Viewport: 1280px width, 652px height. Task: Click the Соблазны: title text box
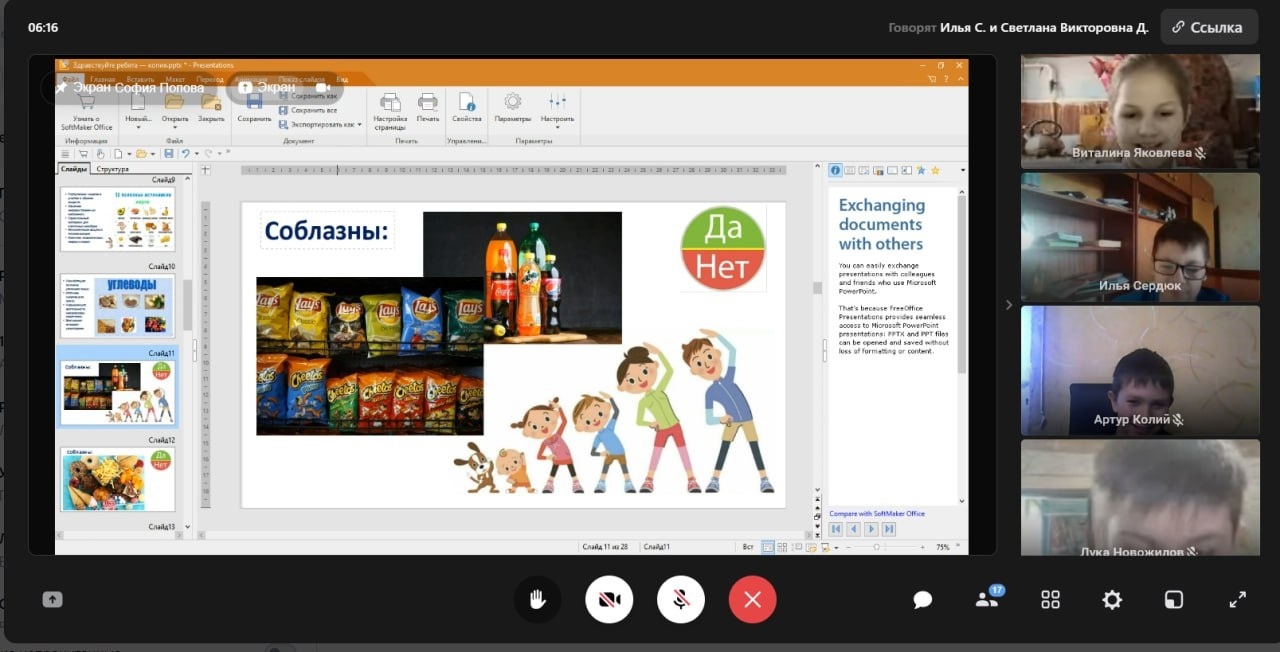327,232
